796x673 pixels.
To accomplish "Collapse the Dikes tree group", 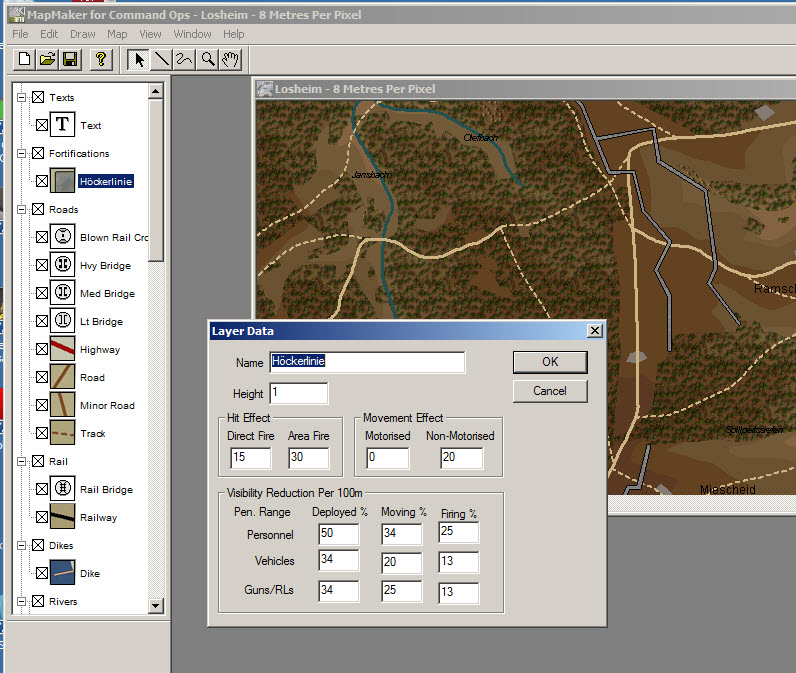I will (x=21, y=546).
